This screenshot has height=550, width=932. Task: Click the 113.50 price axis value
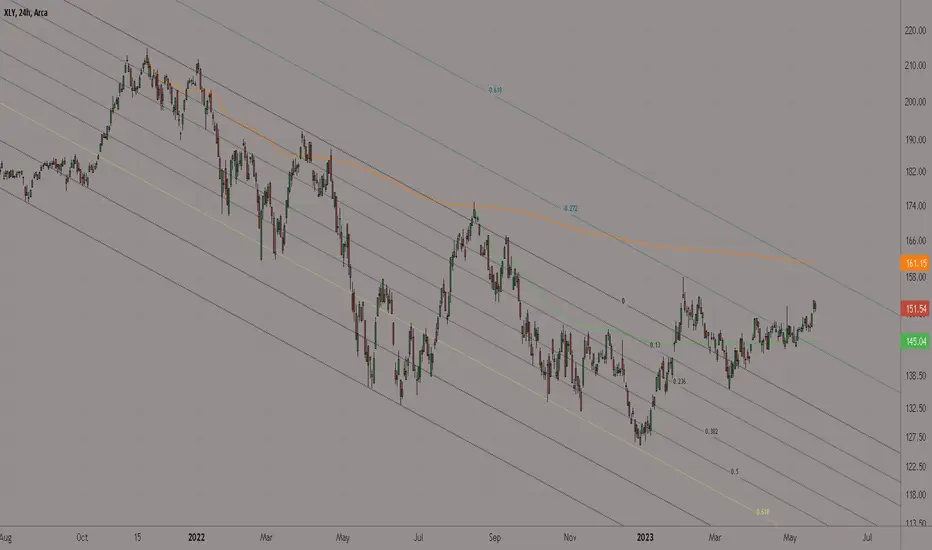(915, 523)
